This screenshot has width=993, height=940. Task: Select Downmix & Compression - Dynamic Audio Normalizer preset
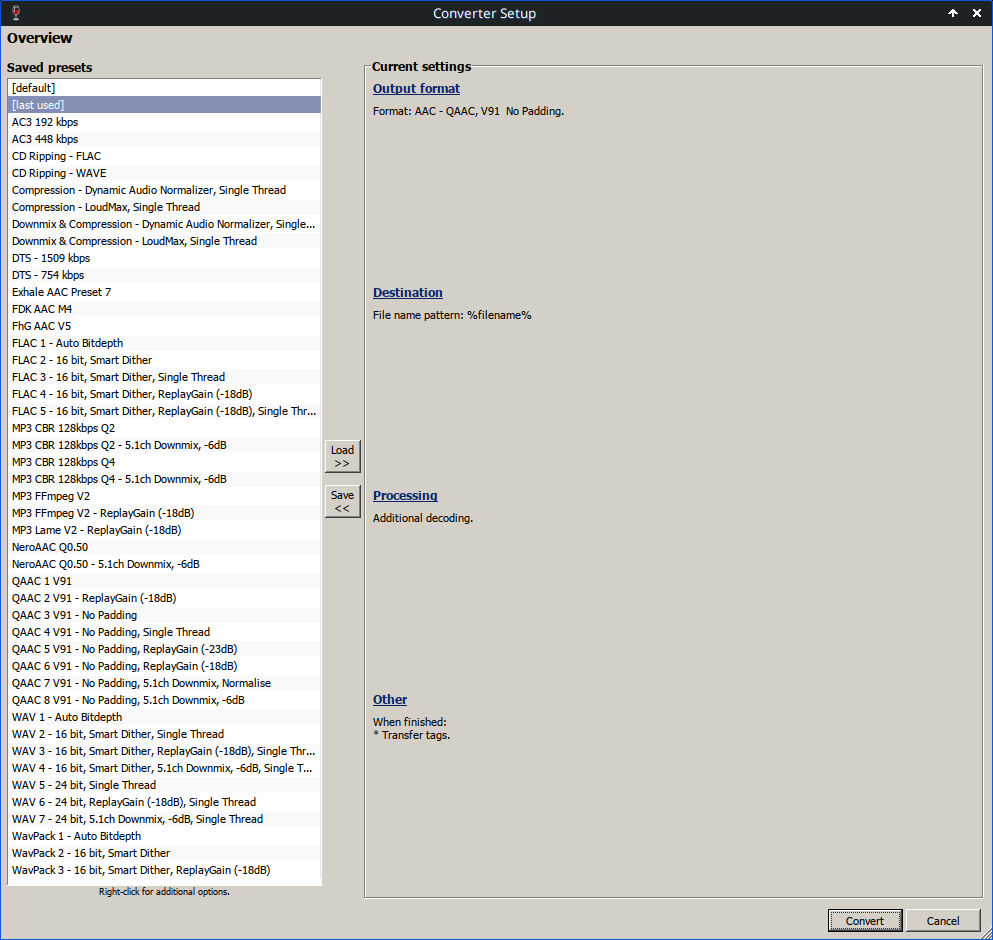[x=164, y=224]
